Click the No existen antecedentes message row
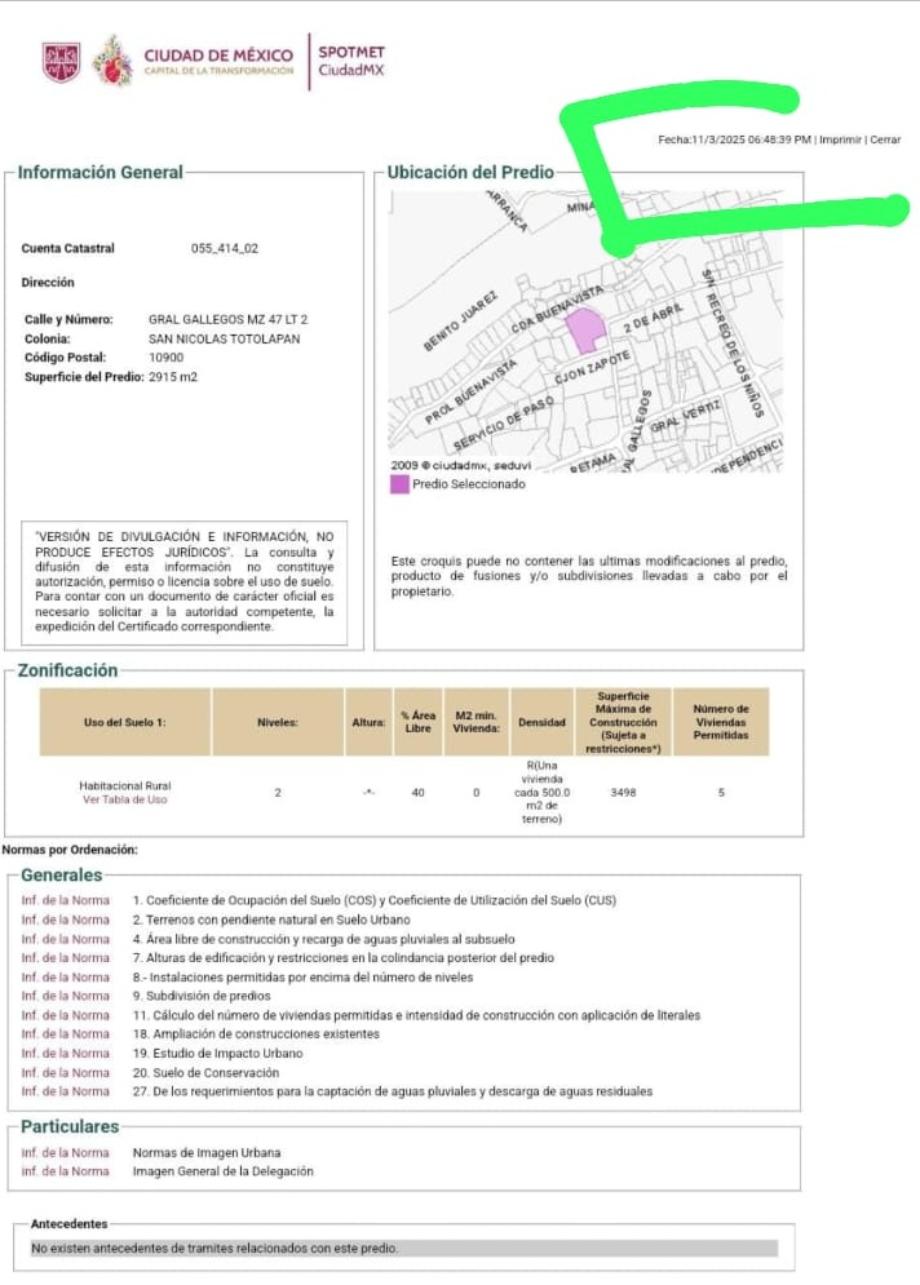Image resolution: width=920 pixels, height=1285 pixels. click(x=404, y=1249)
